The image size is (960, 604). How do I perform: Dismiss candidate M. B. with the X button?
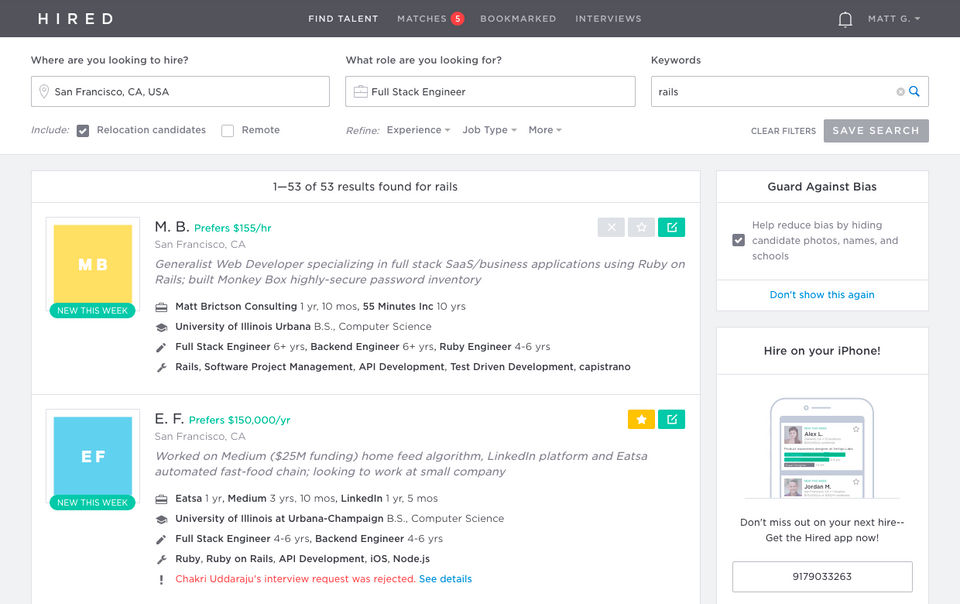(611, 227)
